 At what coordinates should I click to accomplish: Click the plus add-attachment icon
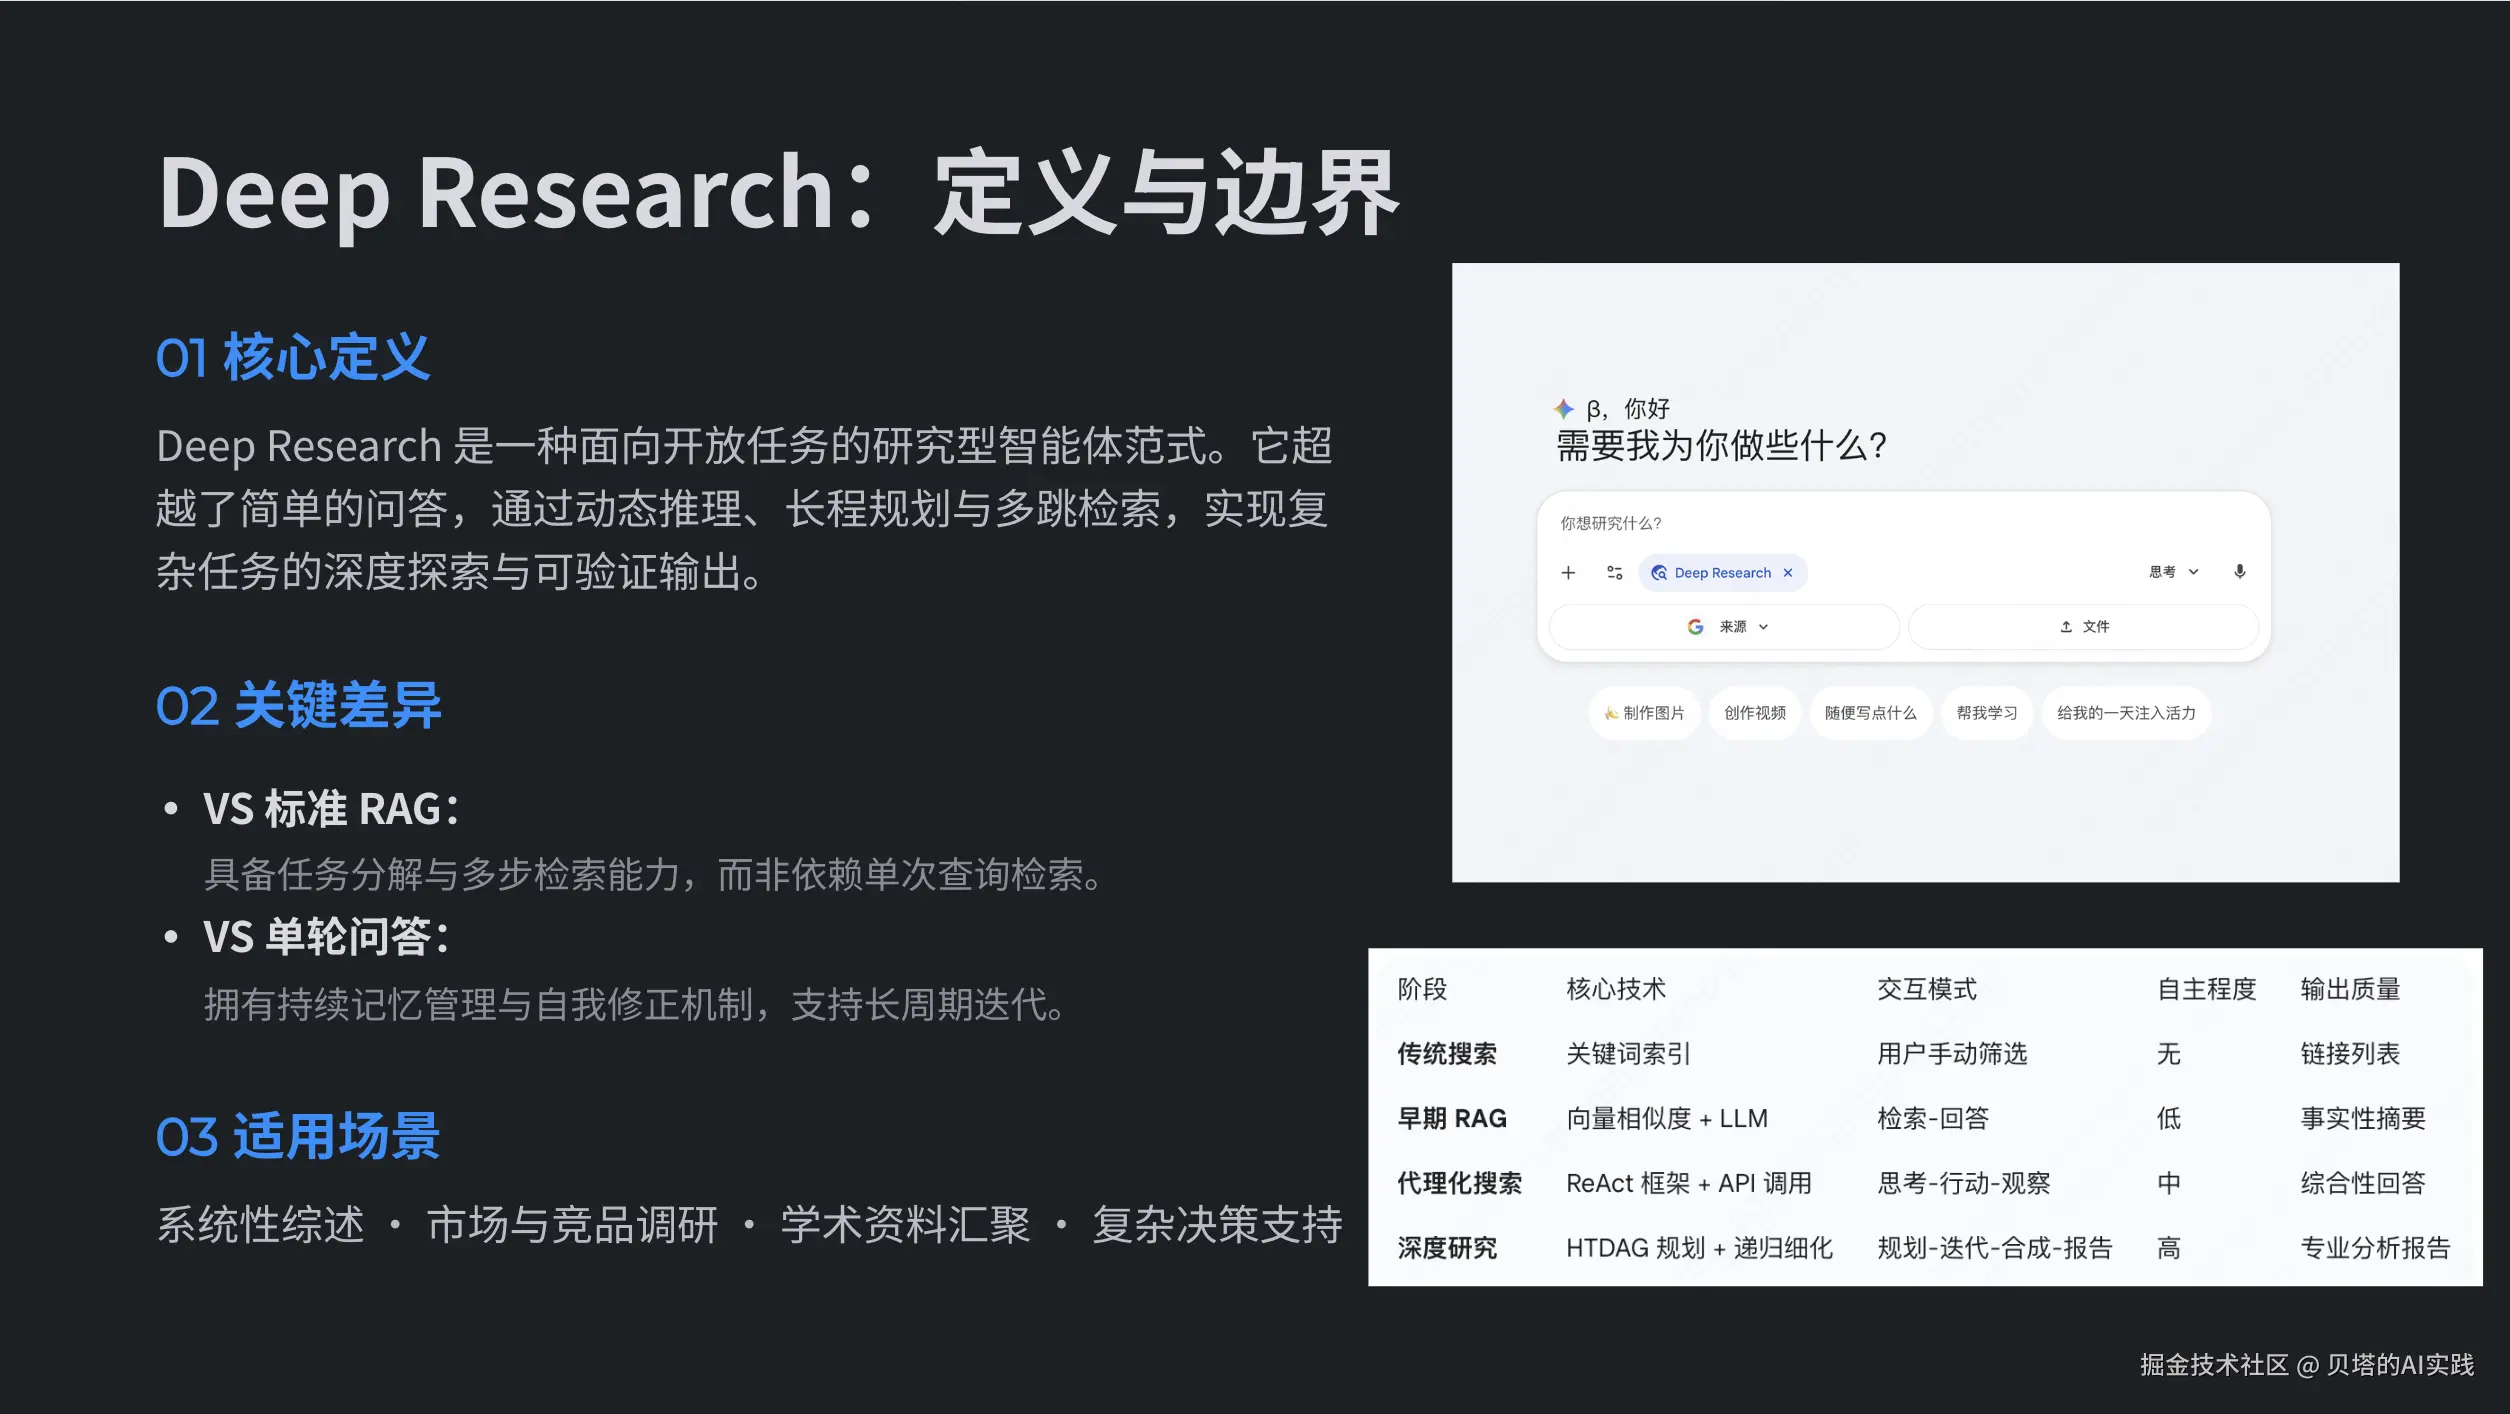tap(1568, 573)
